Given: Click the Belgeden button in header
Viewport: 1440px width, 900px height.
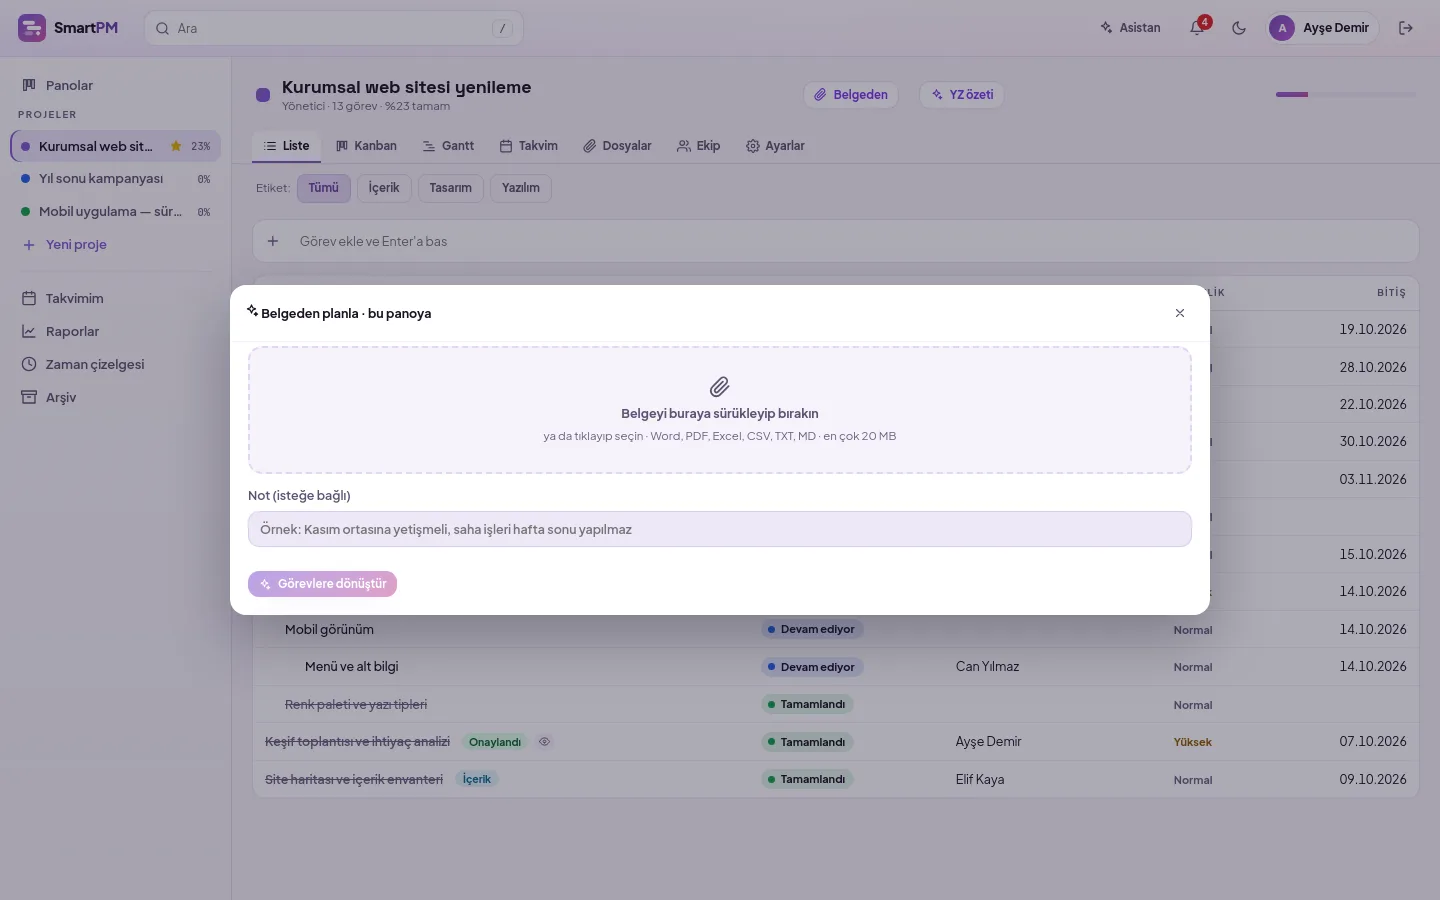Looking at the screenshot, I should 850,95.
